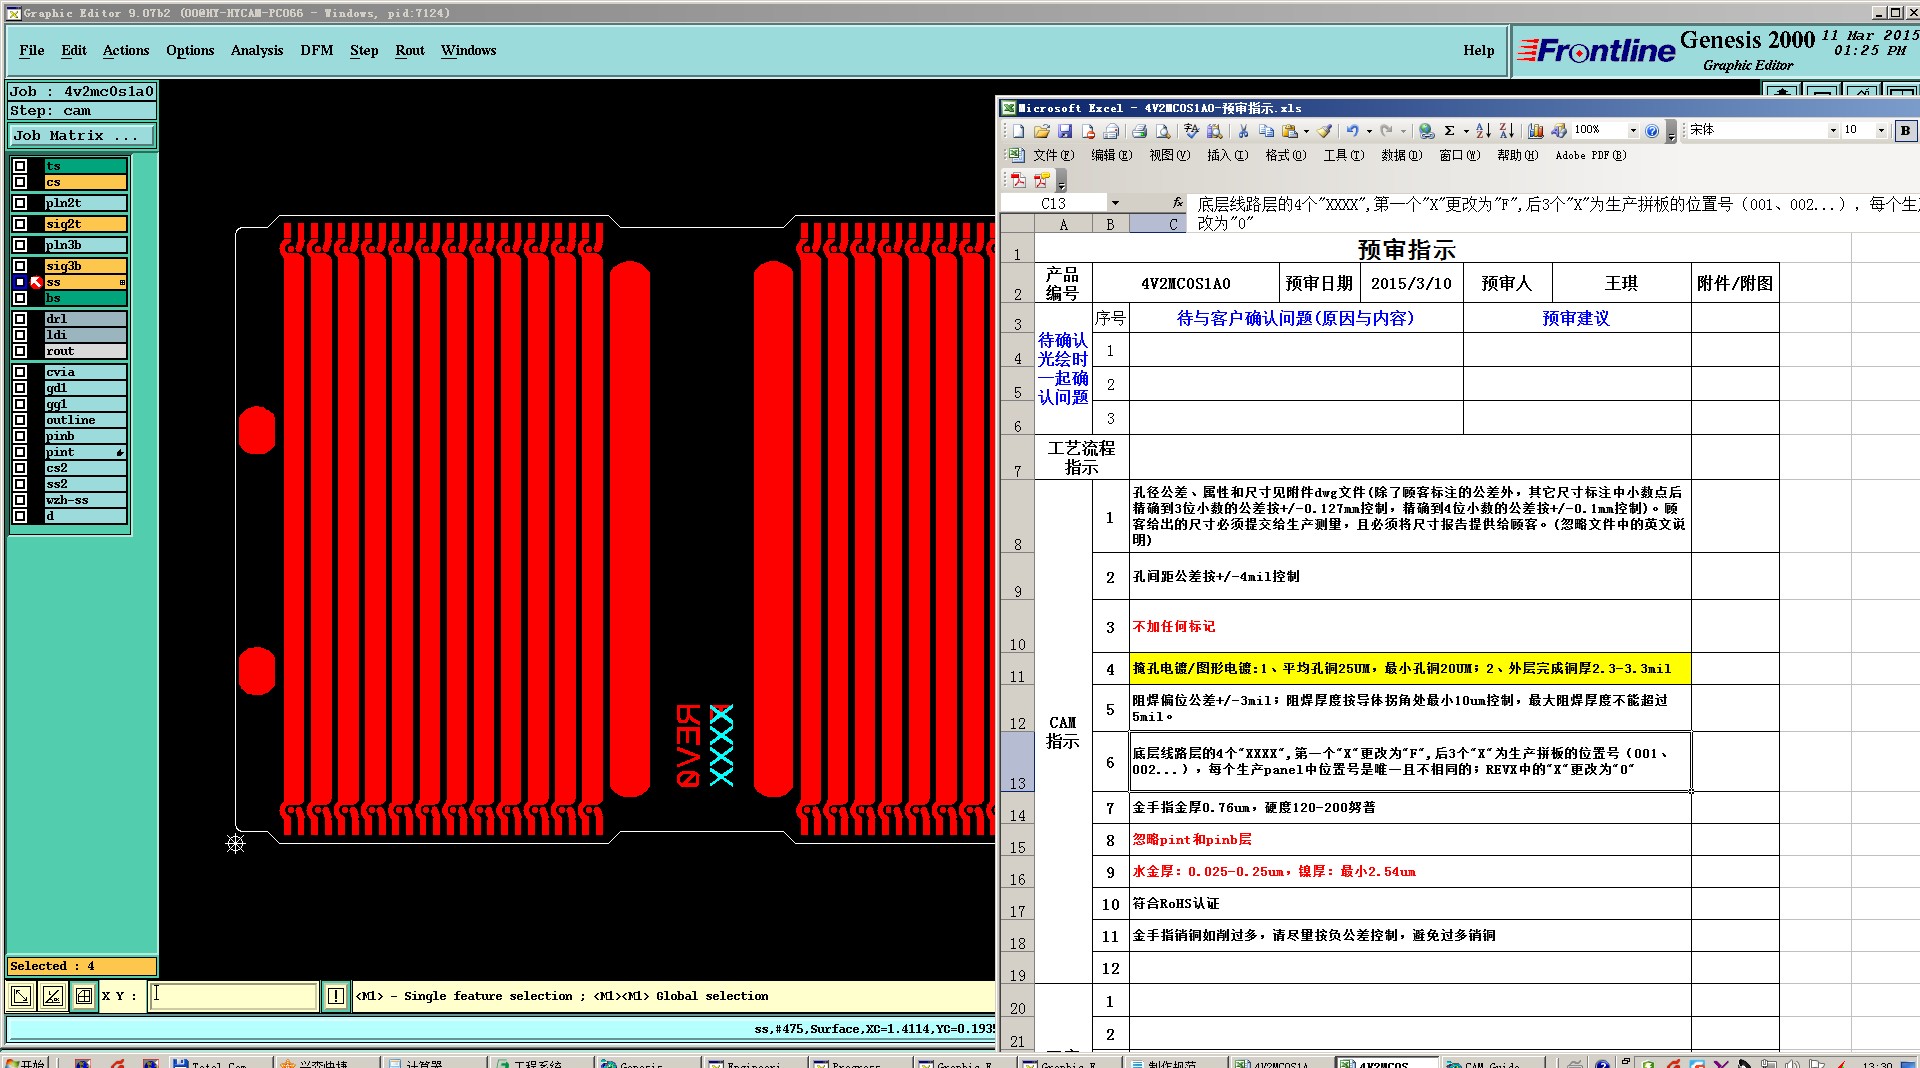The height and width of the screenshot is (1068, 1920).
Task: Click the Cut scissors icon in Excel
Action: [1243, 131]
